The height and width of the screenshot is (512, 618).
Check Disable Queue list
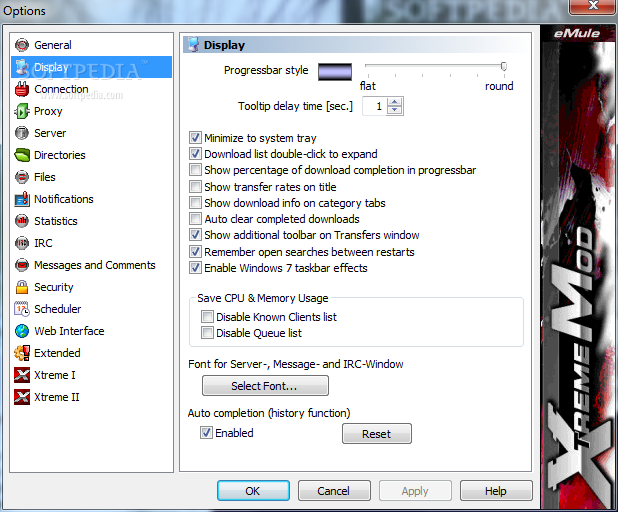(207, 333)
